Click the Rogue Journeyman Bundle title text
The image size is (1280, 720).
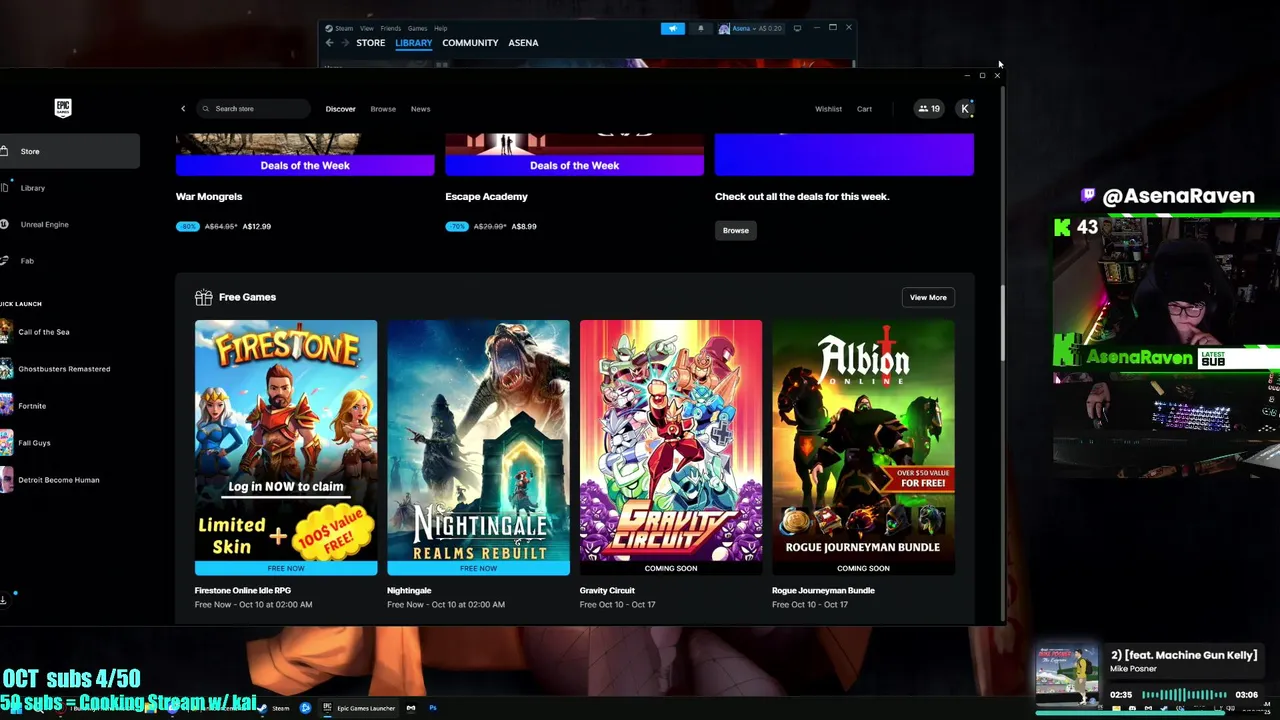click(823, 591)
